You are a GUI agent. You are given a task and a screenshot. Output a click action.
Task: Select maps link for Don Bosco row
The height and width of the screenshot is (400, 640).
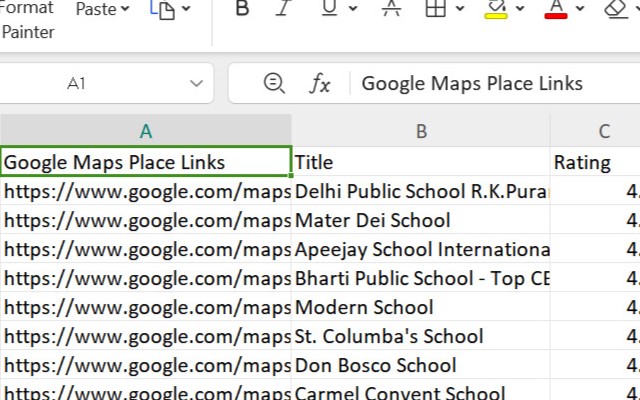146,365
